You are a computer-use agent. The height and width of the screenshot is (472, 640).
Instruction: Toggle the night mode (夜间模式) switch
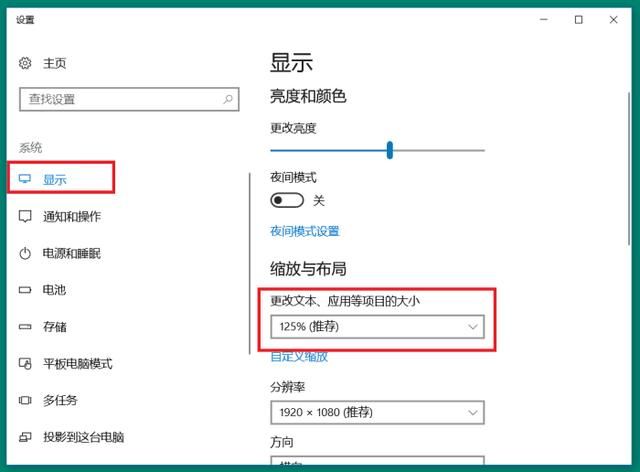point(287,200)
